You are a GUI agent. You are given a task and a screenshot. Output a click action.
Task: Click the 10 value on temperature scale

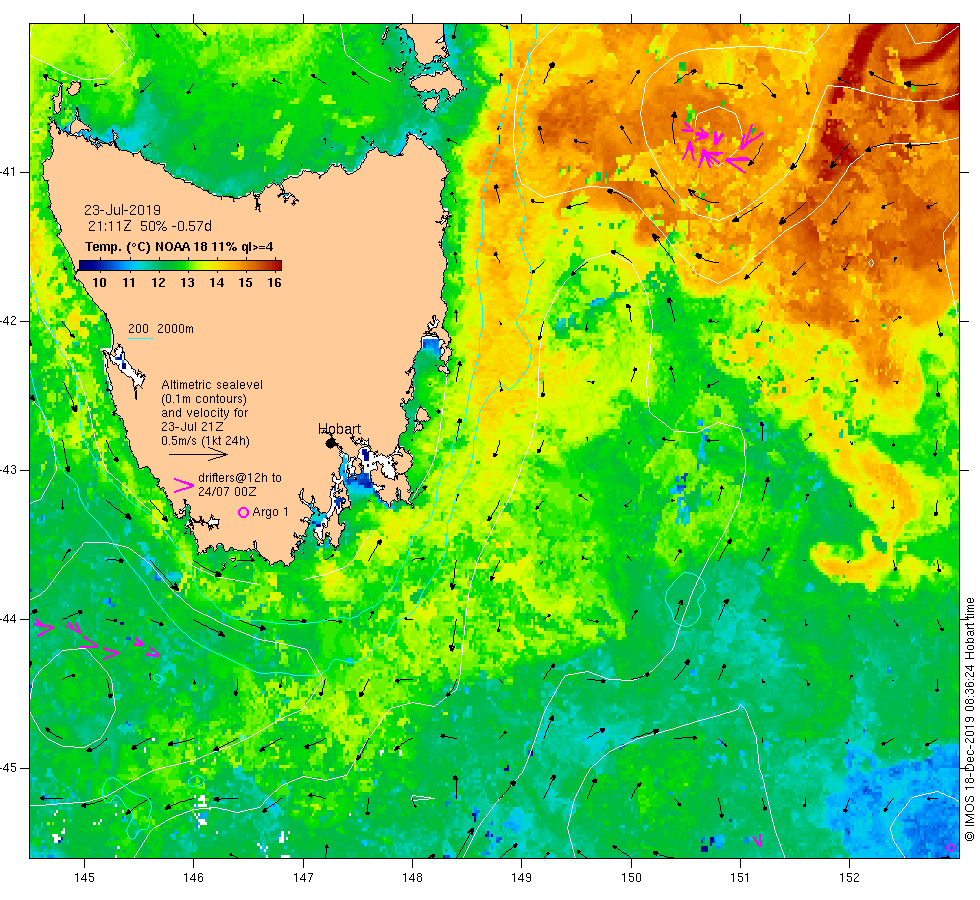click(99, 282)
